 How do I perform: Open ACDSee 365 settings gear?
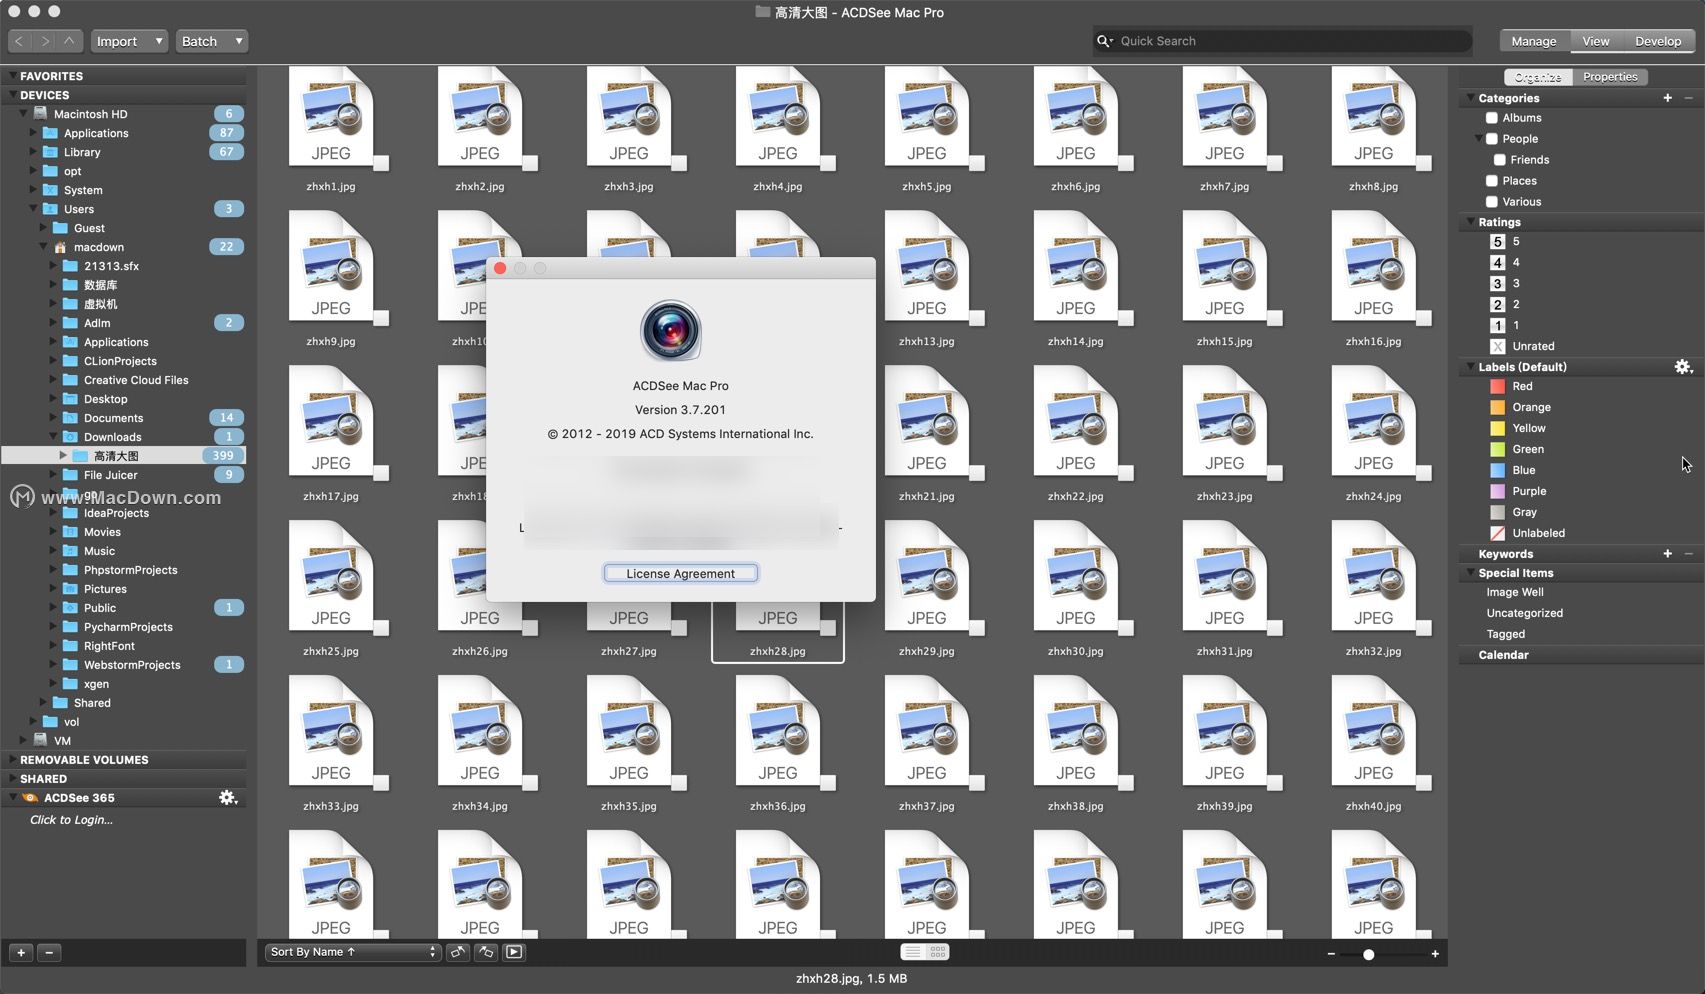[228, 797]
